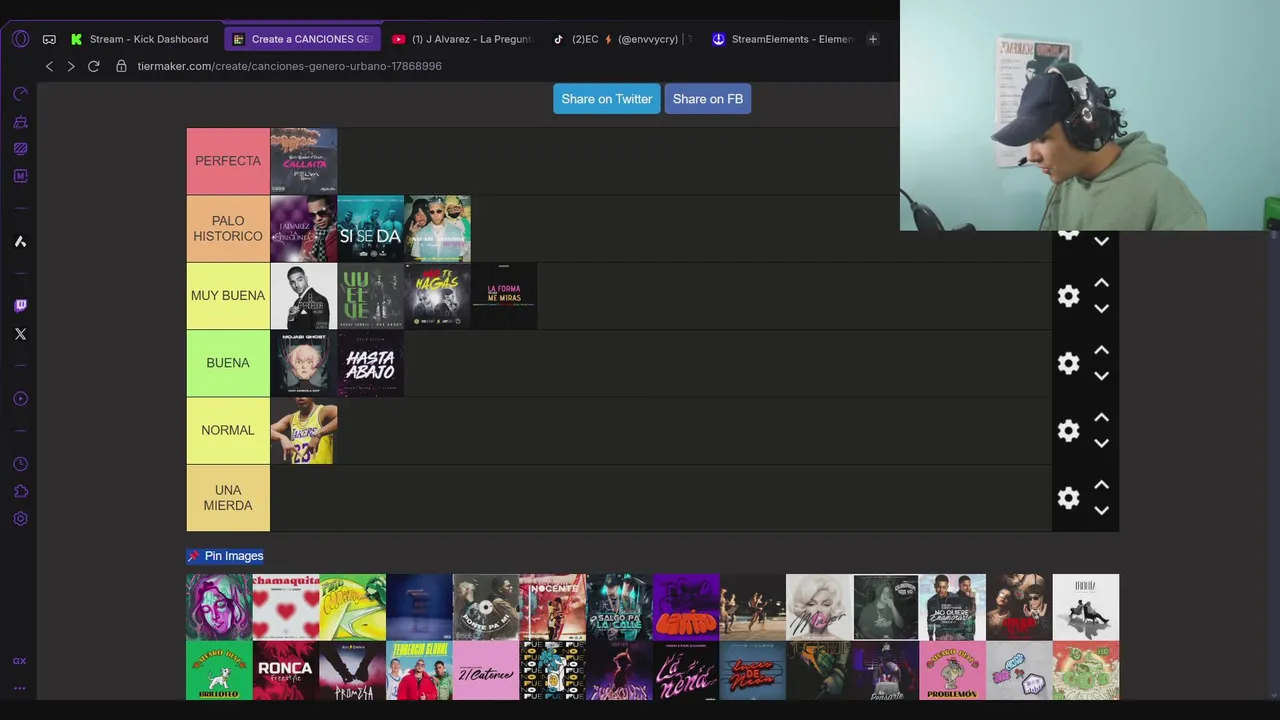Viewport: 1280px width, 720px height.
Task: Switch to J Alvarez - La Pregunta tab
Action: tap(462, 39)
